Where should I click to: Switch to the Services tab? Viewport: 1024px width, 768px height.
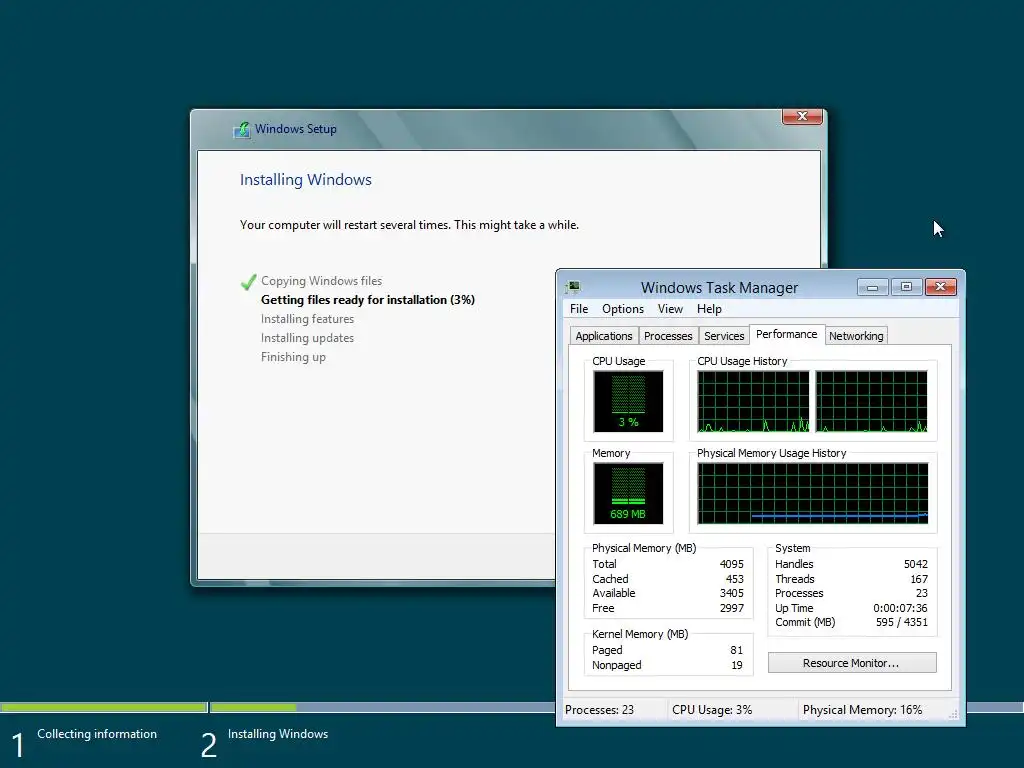pos(724,336)
